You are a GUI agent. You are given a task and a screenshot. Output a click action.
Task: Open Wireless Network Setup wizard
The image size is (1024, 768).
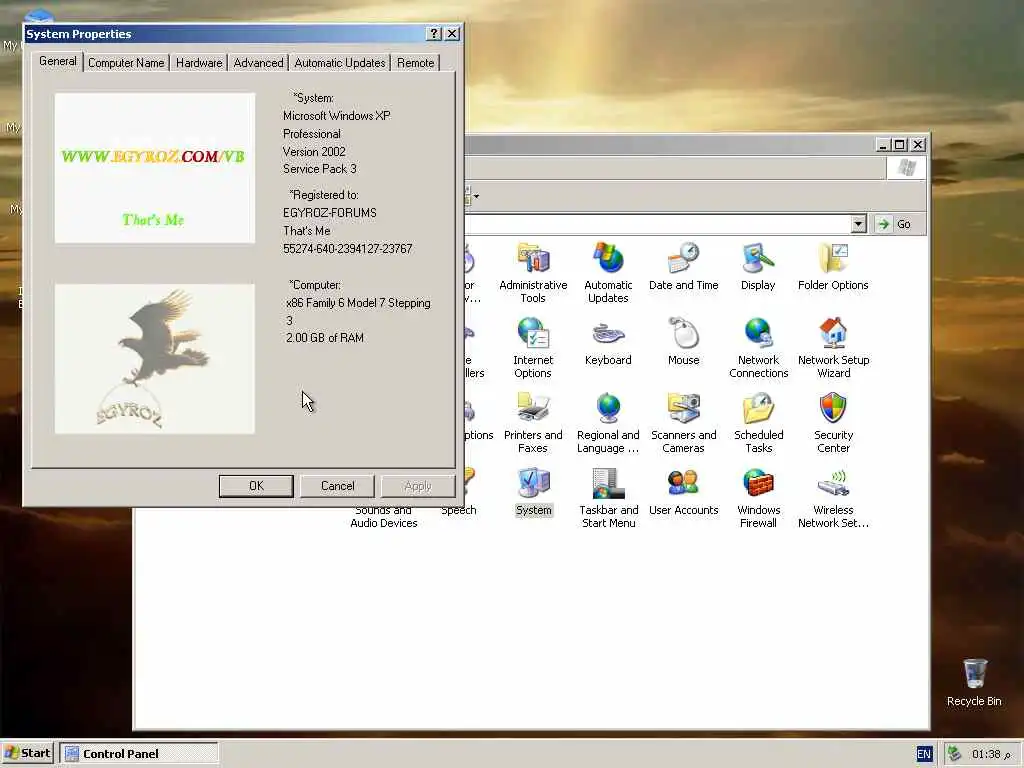point(833,498)
